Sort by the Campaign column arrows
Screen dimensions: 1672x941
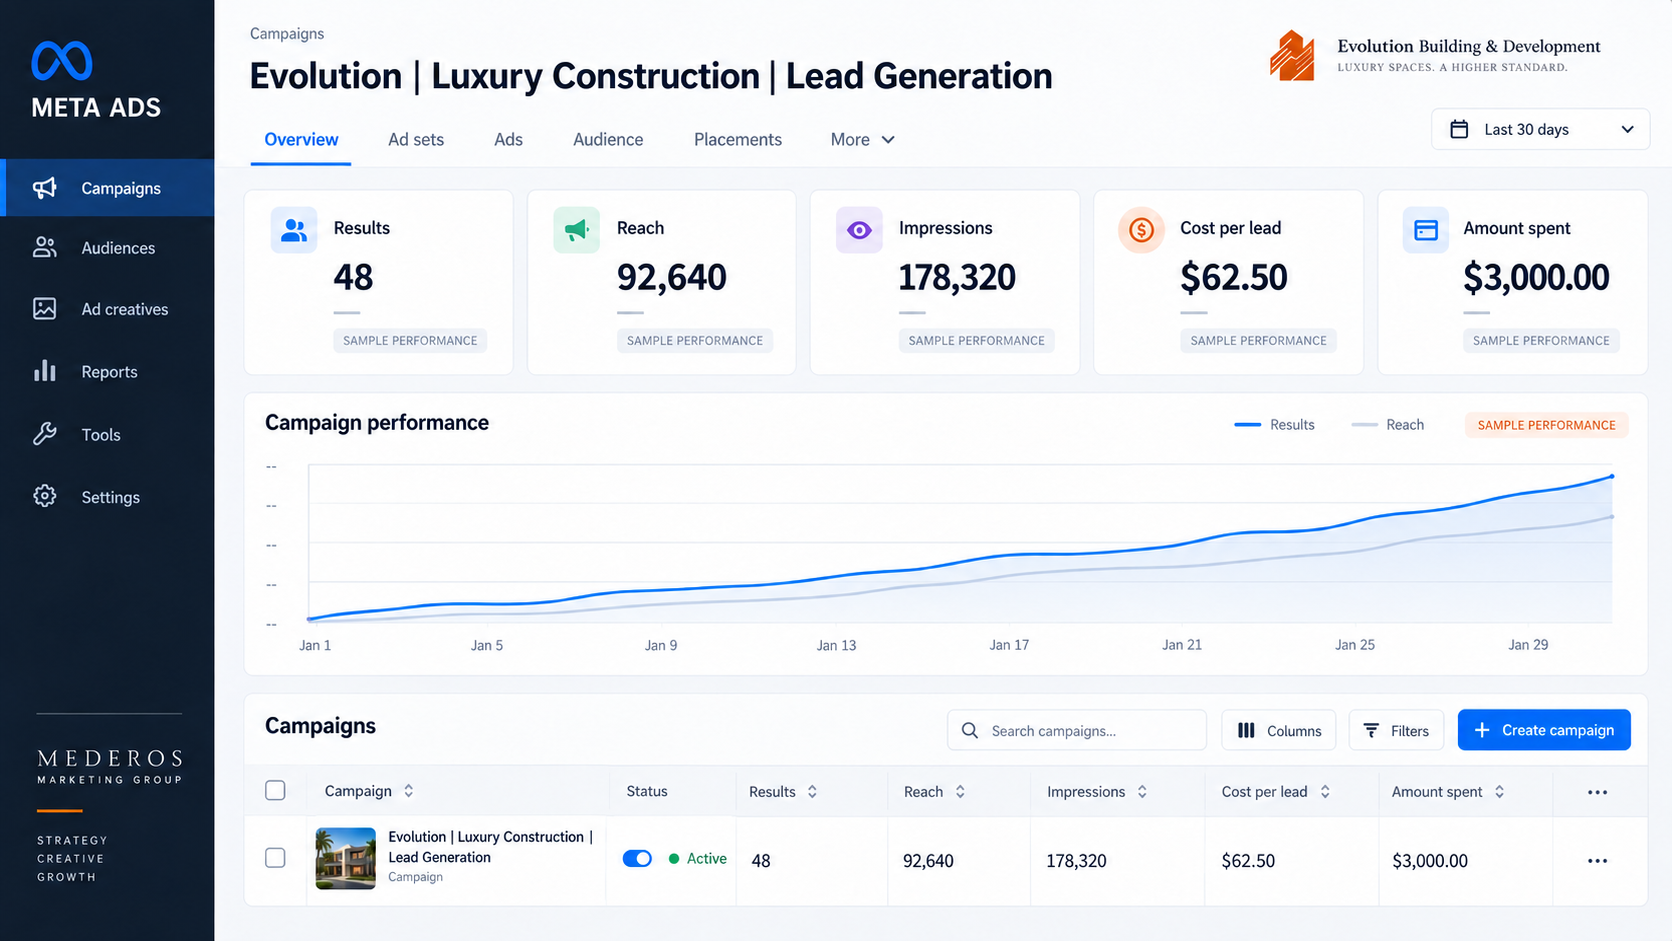[x=409, y=791]
